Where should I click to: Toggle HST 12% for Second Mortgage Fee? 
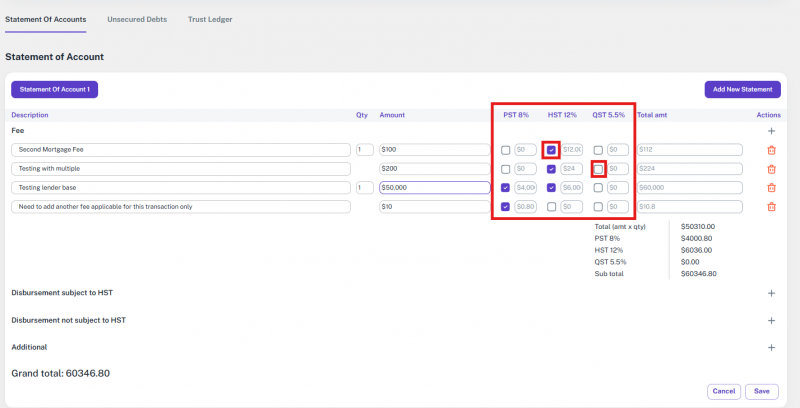(x=552, y=150)
